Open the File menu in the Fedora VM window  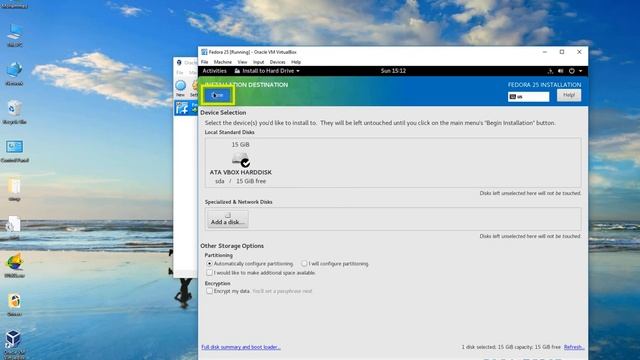[x=204, y=62]
